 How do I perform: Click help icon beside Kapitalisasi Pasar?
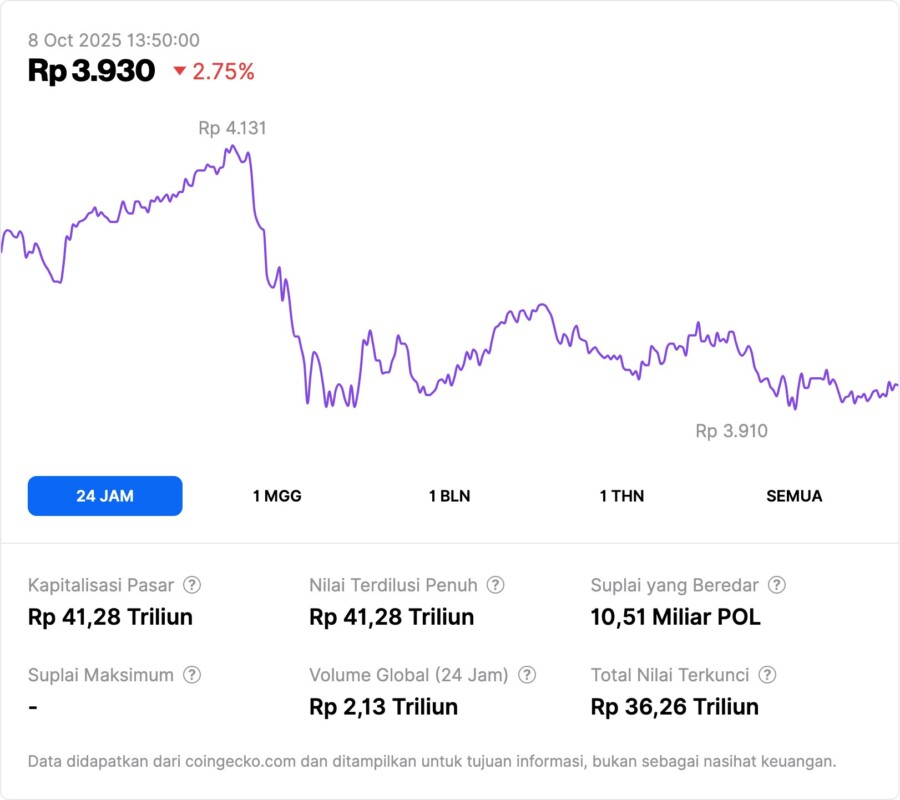(191, 585)
